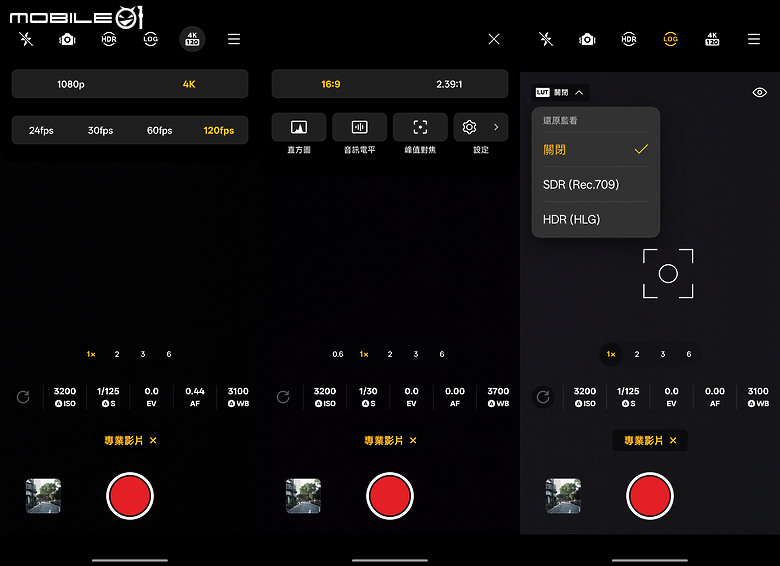The width and height of the screenshot is (780, 566).
Task: Adjust 3100 WB in right screen
Action: pyautogui.click(x=758, y=397)
